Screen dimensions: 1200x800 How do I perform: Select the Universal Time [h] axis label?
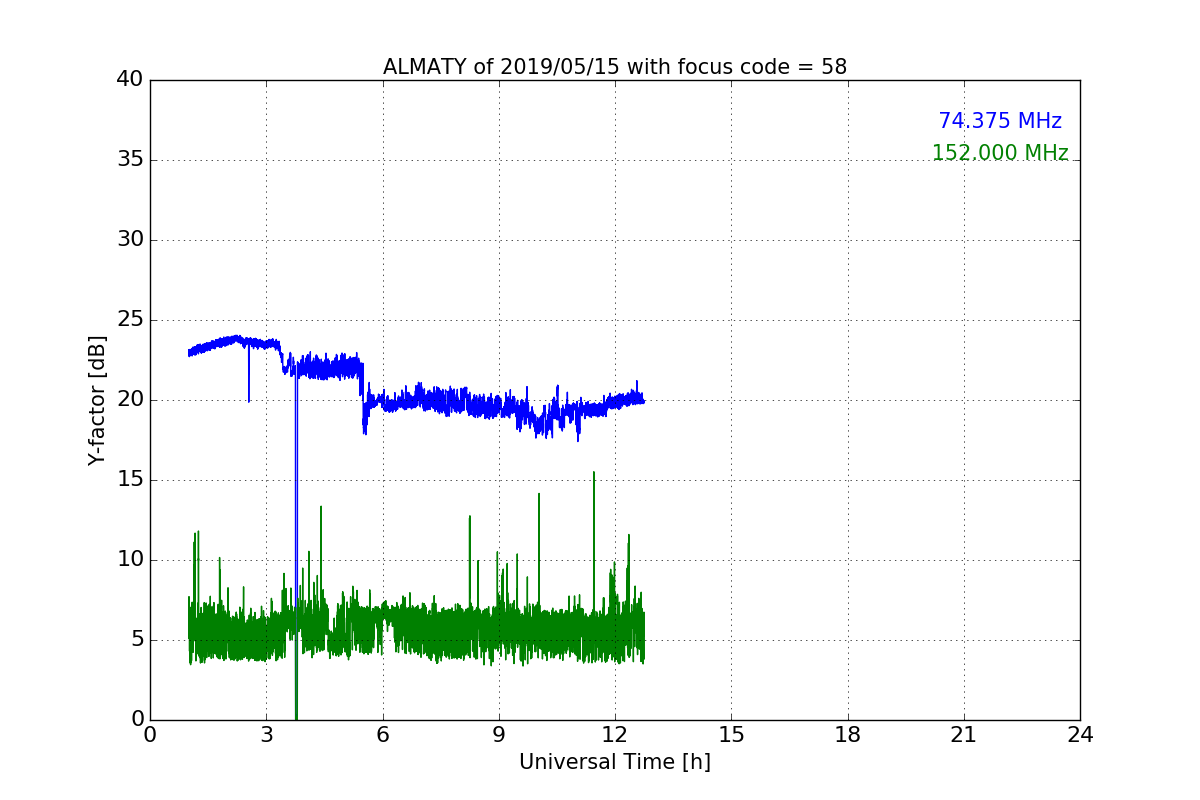[x=615, y=762]
